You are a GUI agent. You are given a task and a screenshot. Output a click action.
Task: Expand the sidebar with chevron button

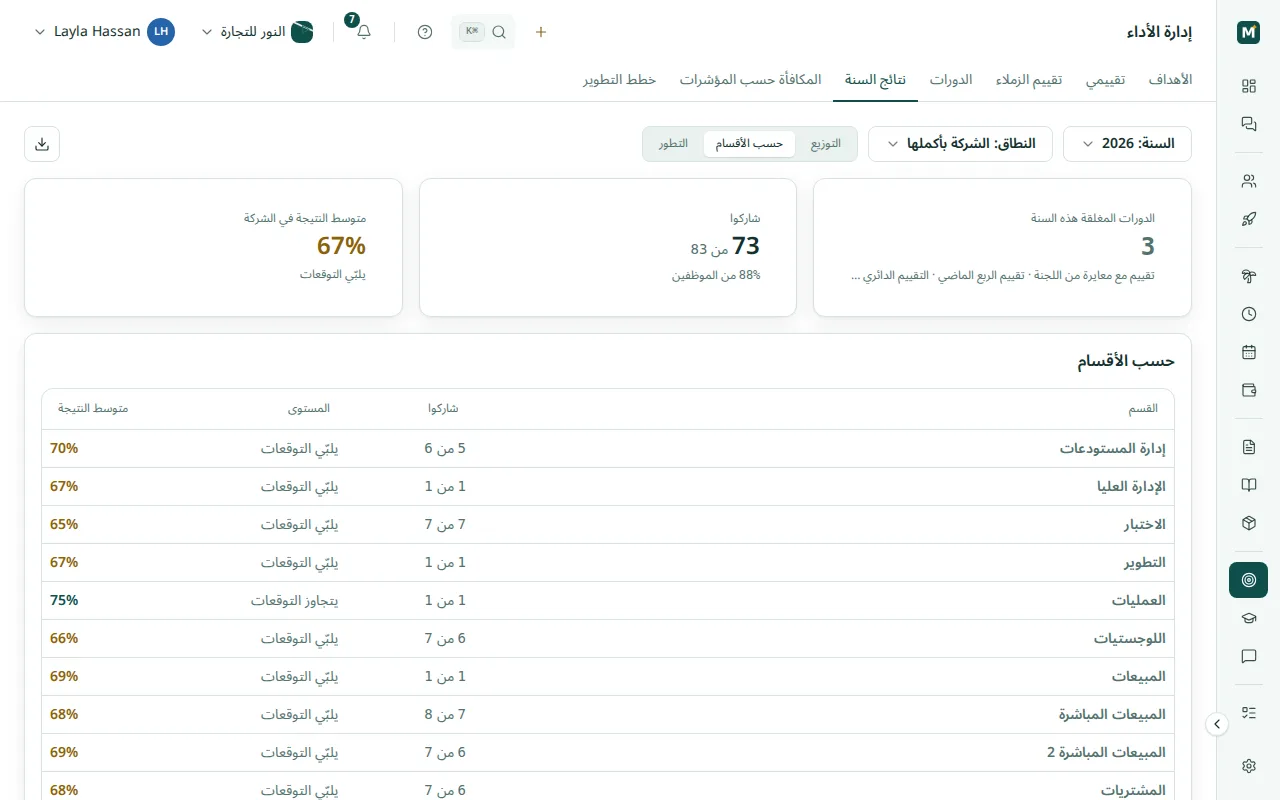1217,724
